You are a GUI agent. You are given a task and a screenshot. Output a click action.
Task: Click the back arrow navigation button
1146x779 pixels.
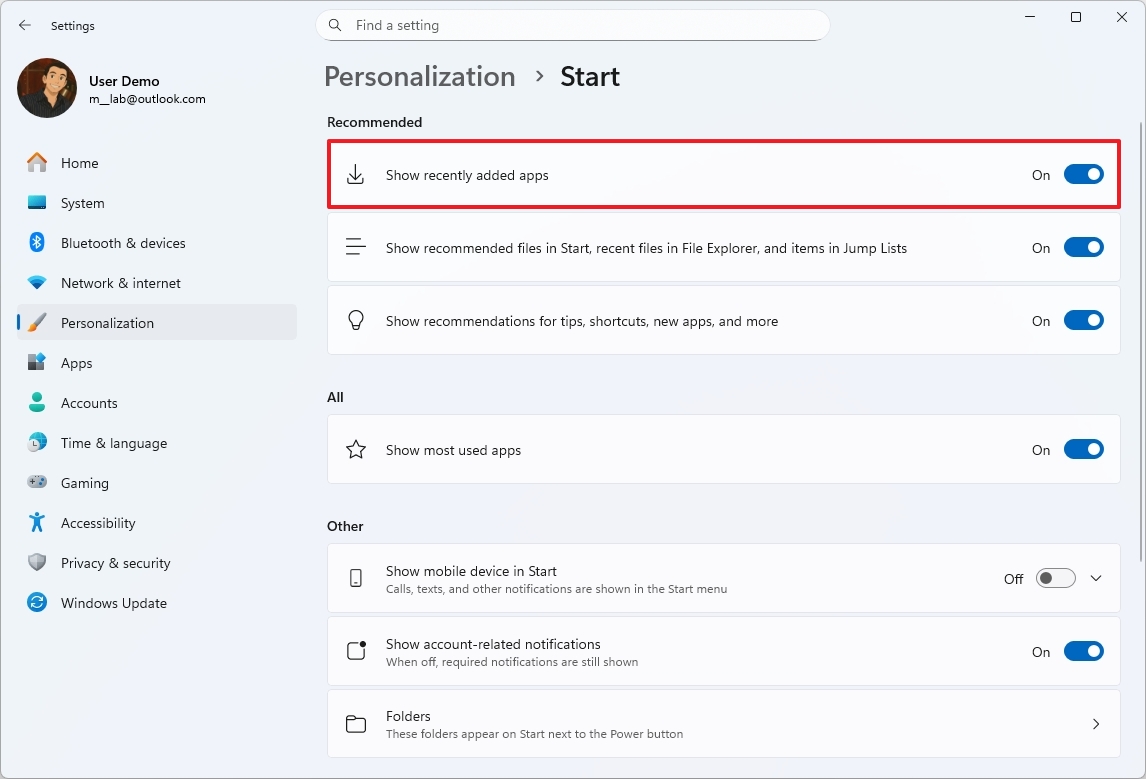[x=24, y=25]
